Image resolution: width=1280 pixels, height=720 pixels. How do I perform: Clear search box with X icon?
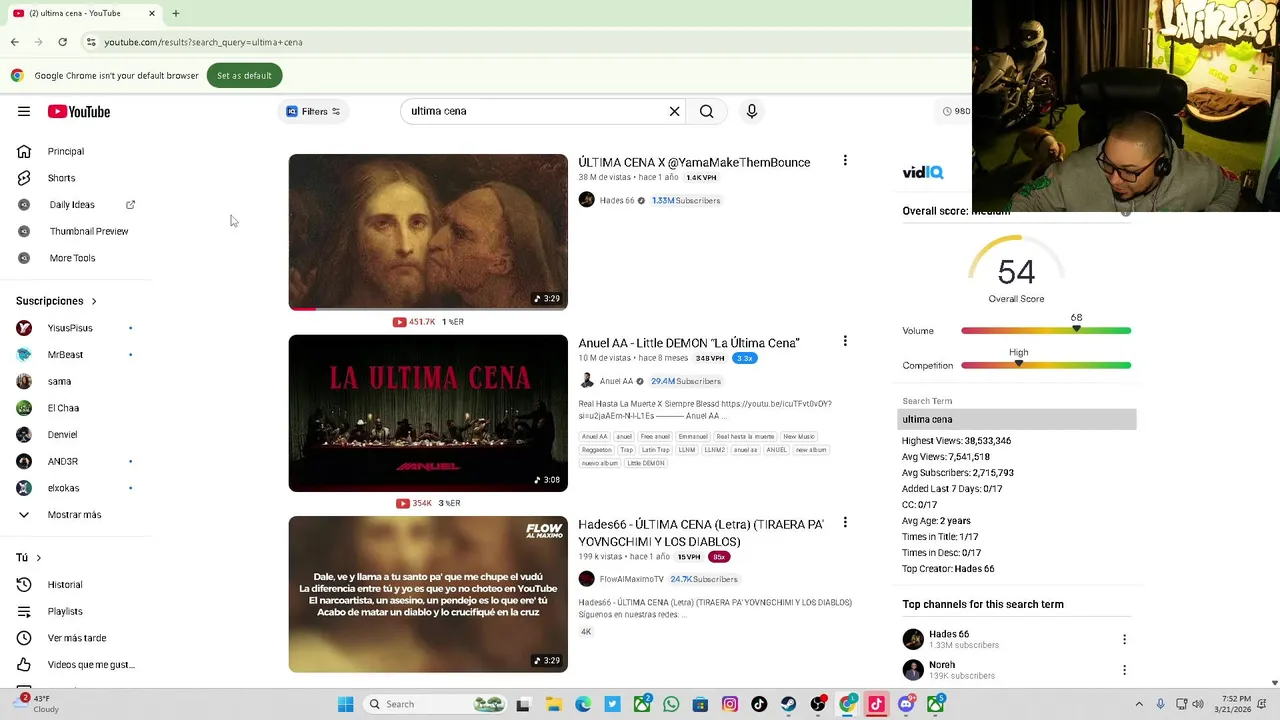click(674, 111)
